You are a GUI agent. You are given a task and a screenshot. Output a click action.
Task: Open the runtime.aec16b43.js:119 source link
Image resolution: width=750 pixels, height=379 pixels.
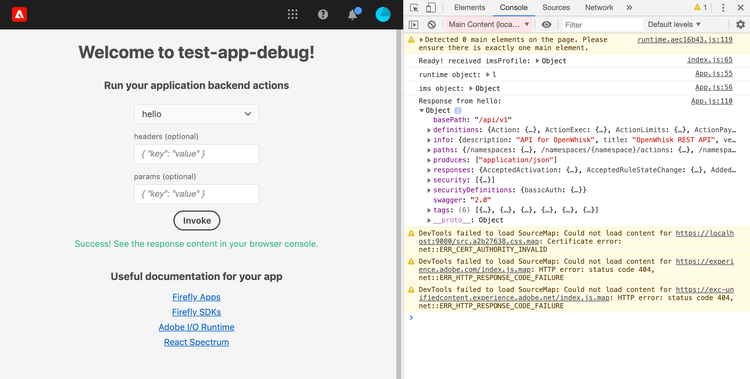coord(684,40)
